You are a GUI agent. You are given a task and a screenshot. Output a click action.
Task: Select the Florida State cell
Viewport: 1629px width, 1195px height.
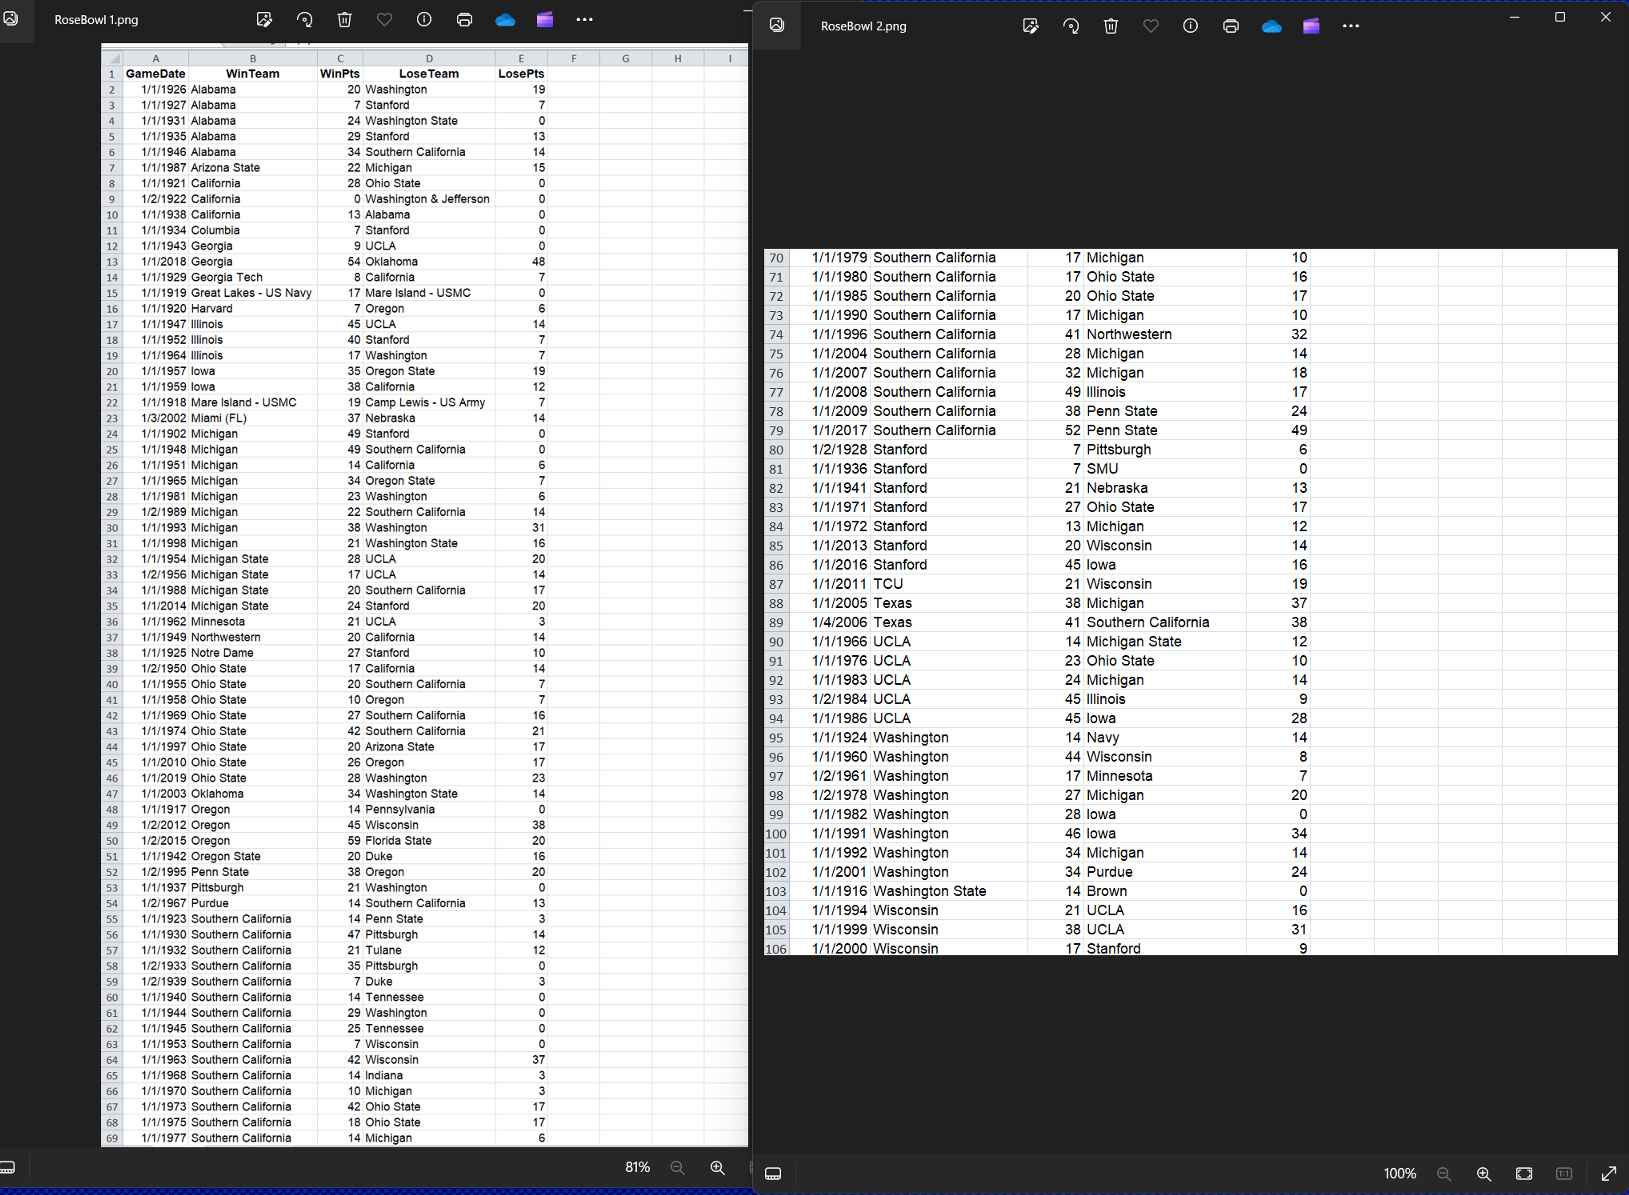(429, 841)
